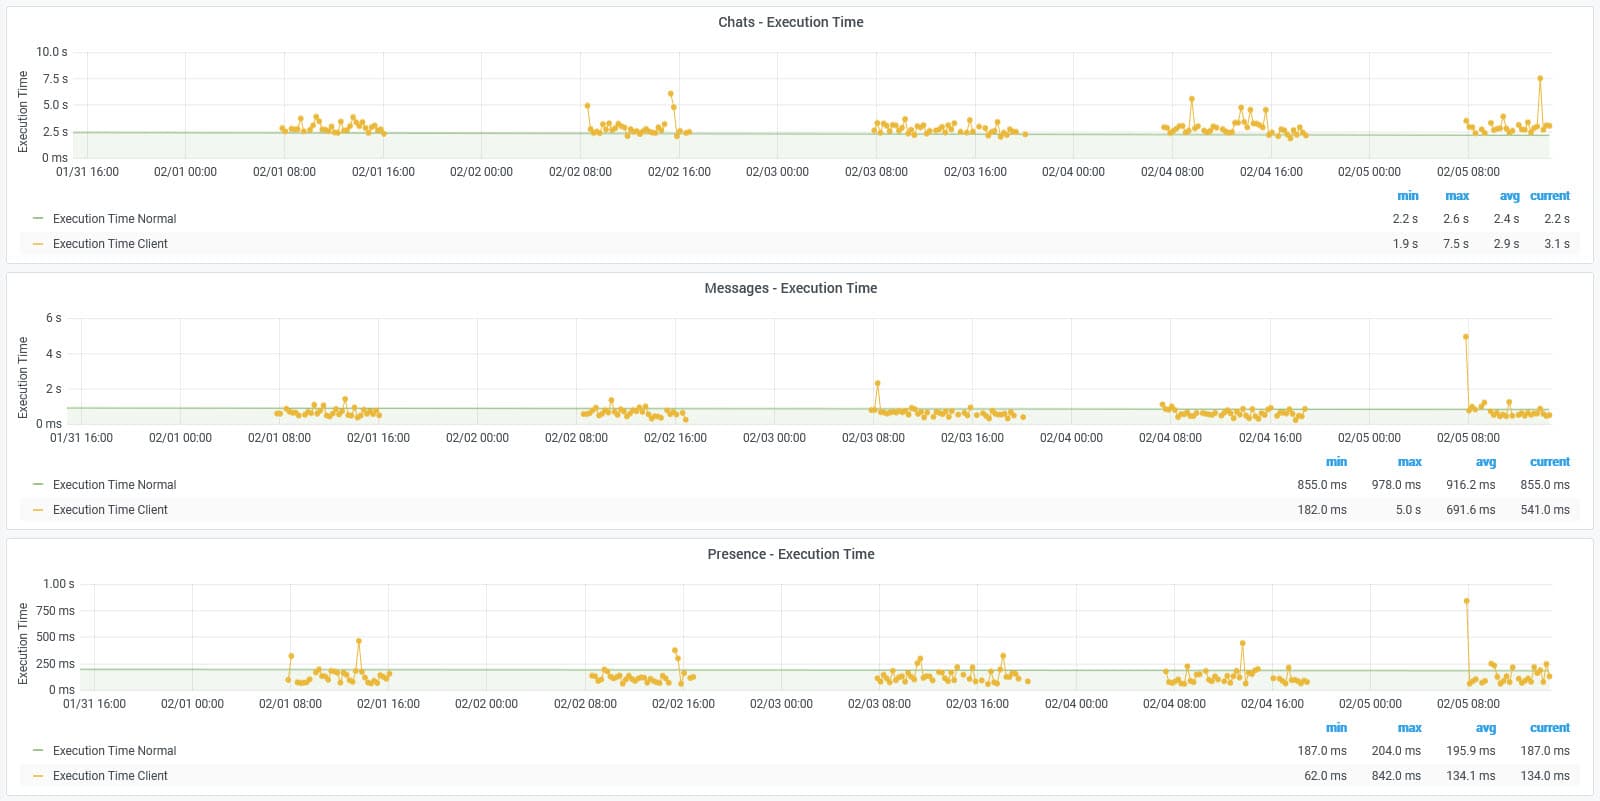Viewport: 1600px width, 801px height.
Task: Open the Chats - Execution Time panel menu
Action: 790,22
